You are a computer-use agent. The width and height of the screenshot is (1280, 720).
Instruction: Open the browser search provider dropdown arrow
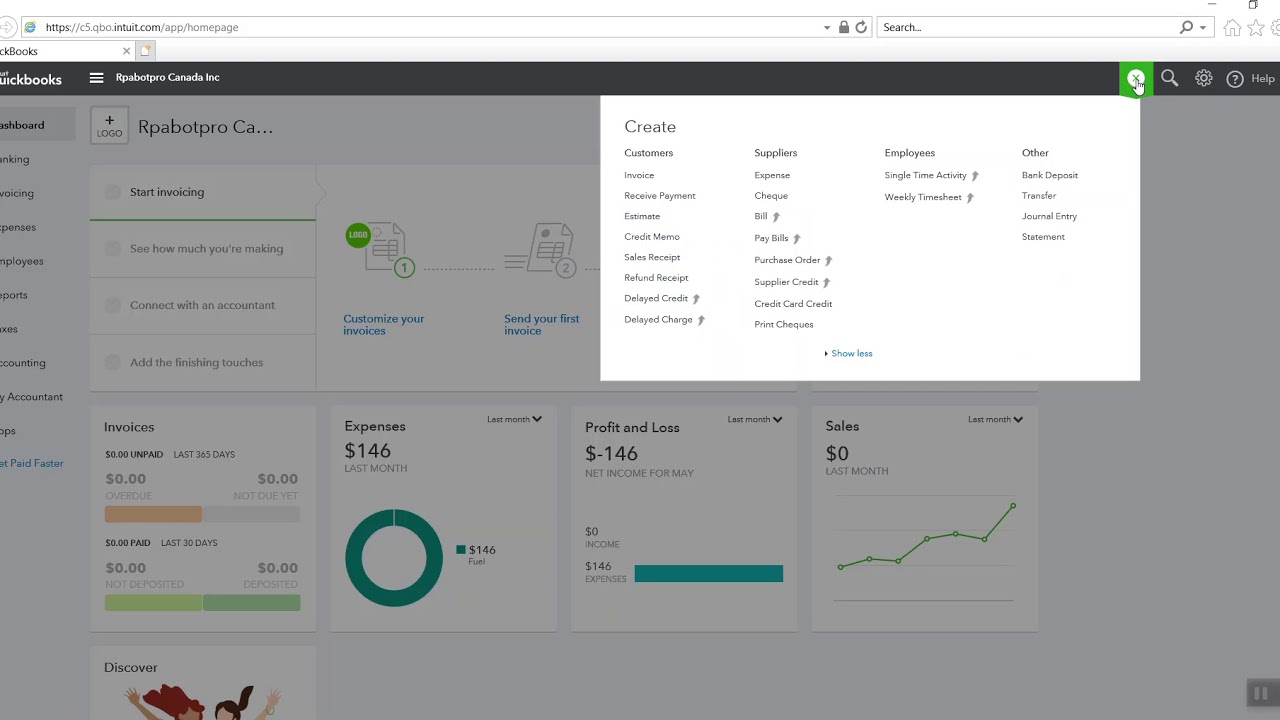click(1203, 28)
